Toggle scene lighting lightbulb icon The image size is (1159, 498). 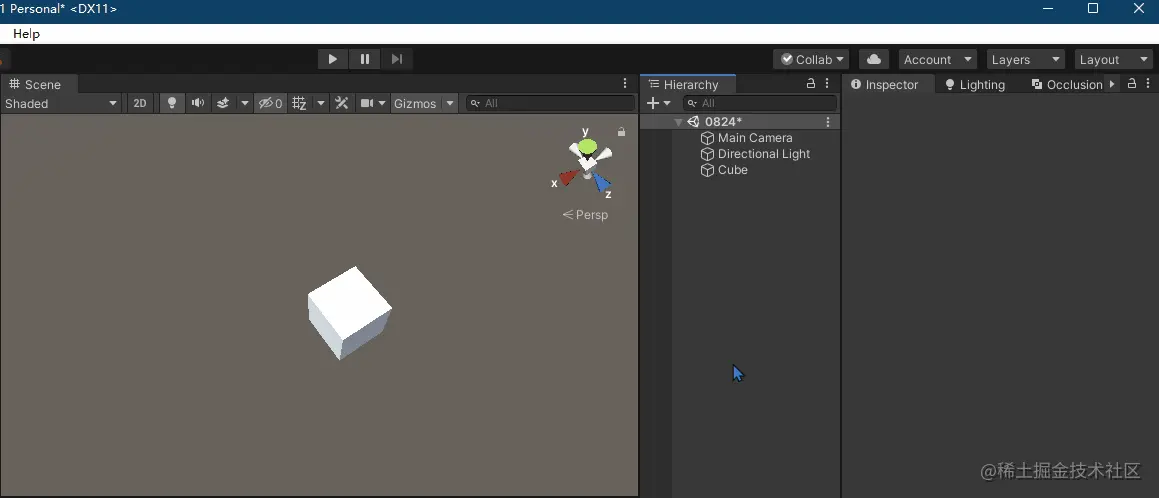click(172, 103)
